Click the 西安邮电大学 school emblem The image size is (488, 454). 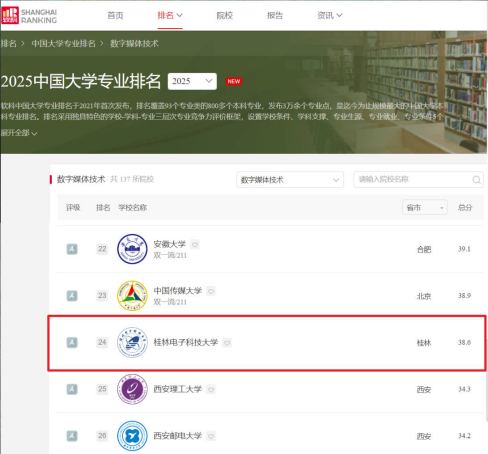132,436
